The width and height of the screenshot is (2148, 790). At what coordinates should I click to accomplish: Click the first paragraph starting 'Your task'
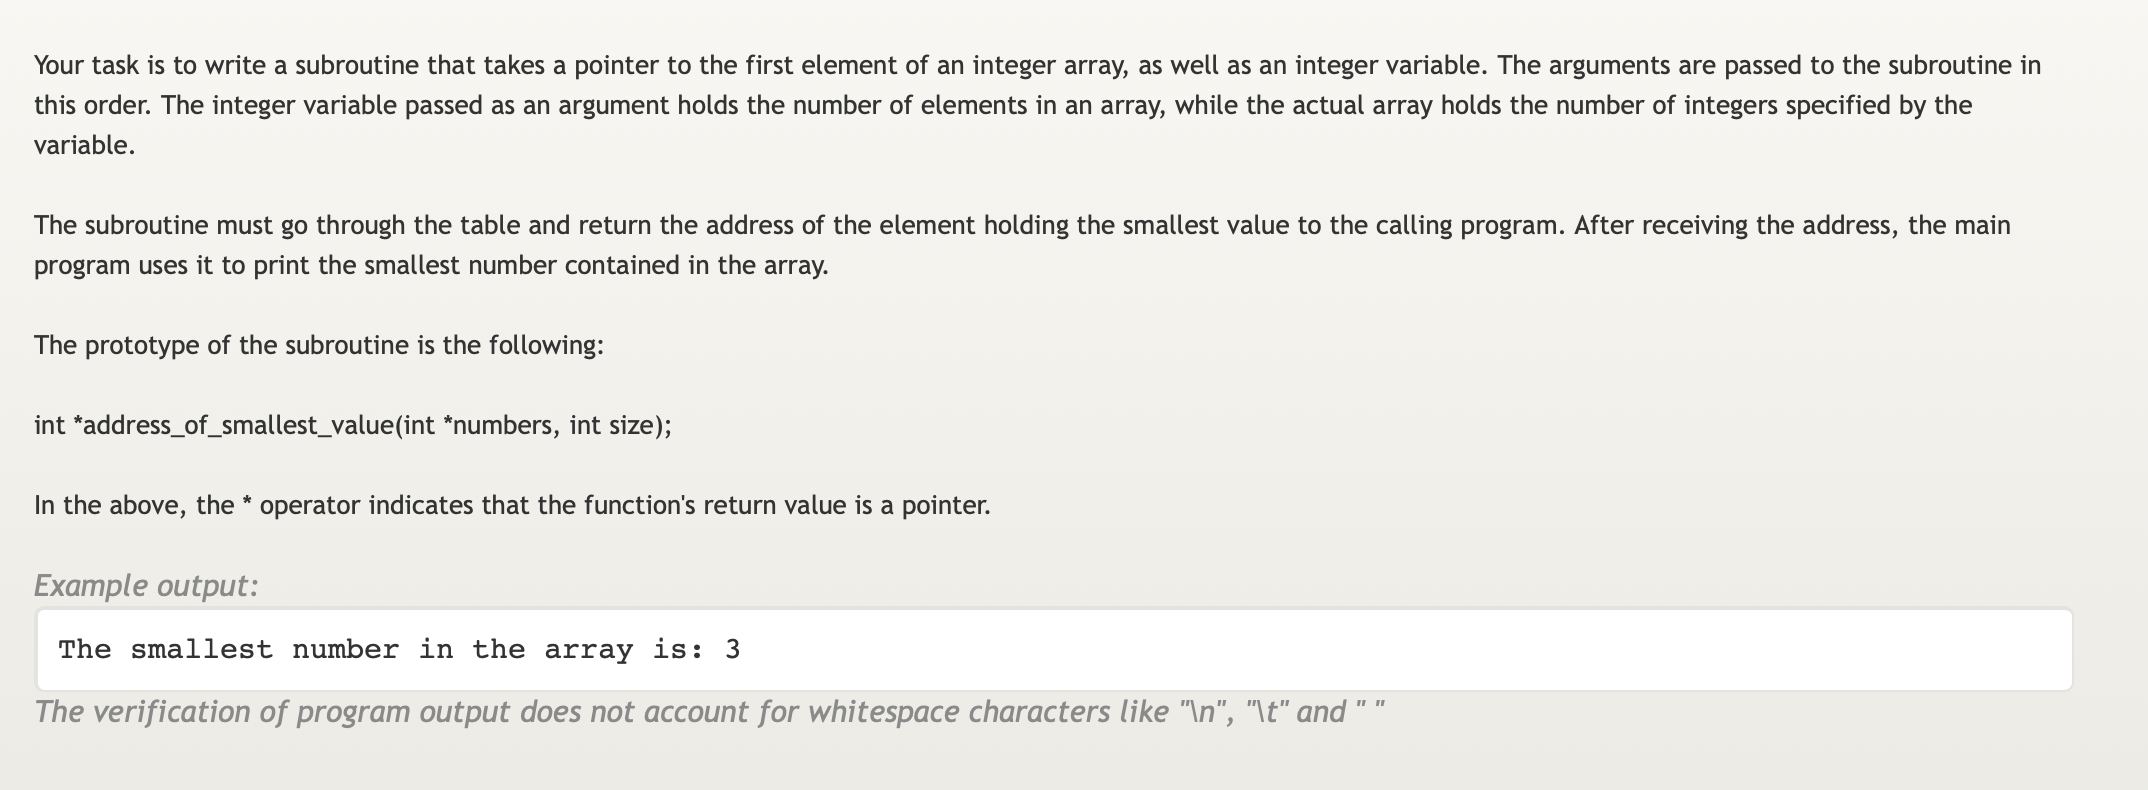(1037, 106)
